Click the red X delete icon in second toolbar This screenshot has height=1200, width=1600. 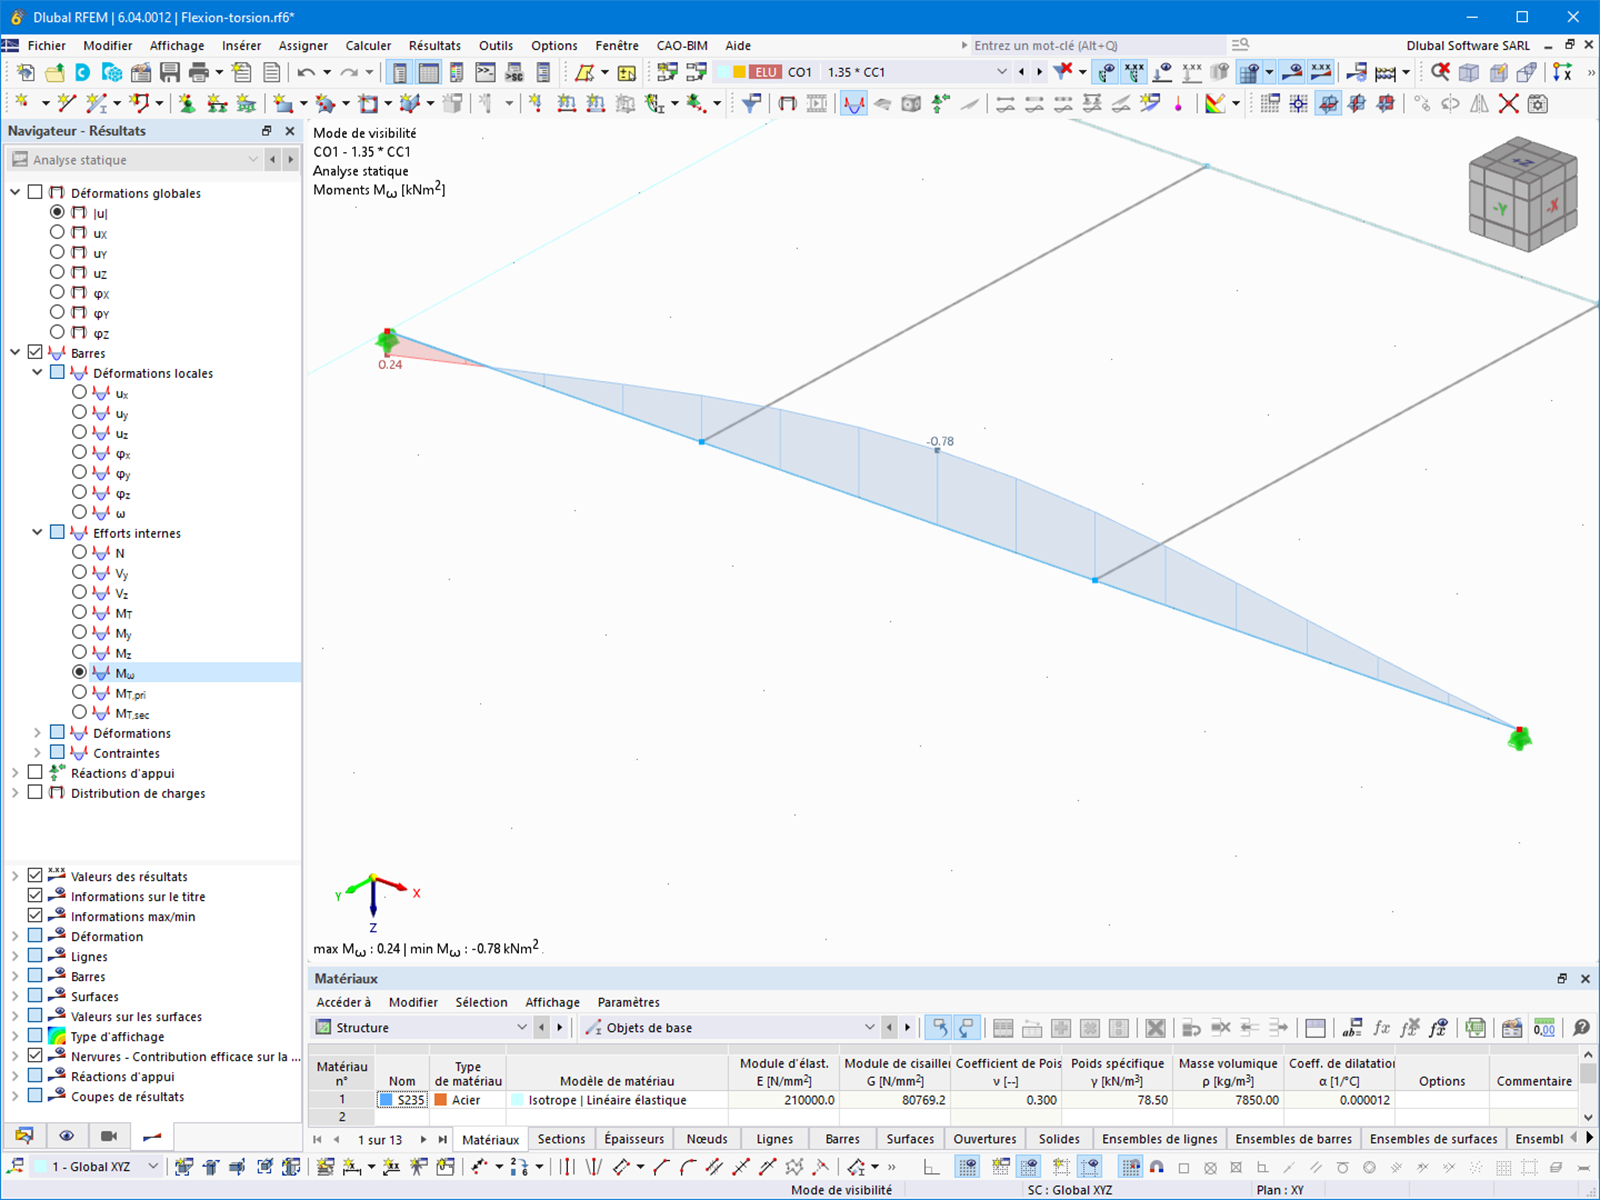1508,103
